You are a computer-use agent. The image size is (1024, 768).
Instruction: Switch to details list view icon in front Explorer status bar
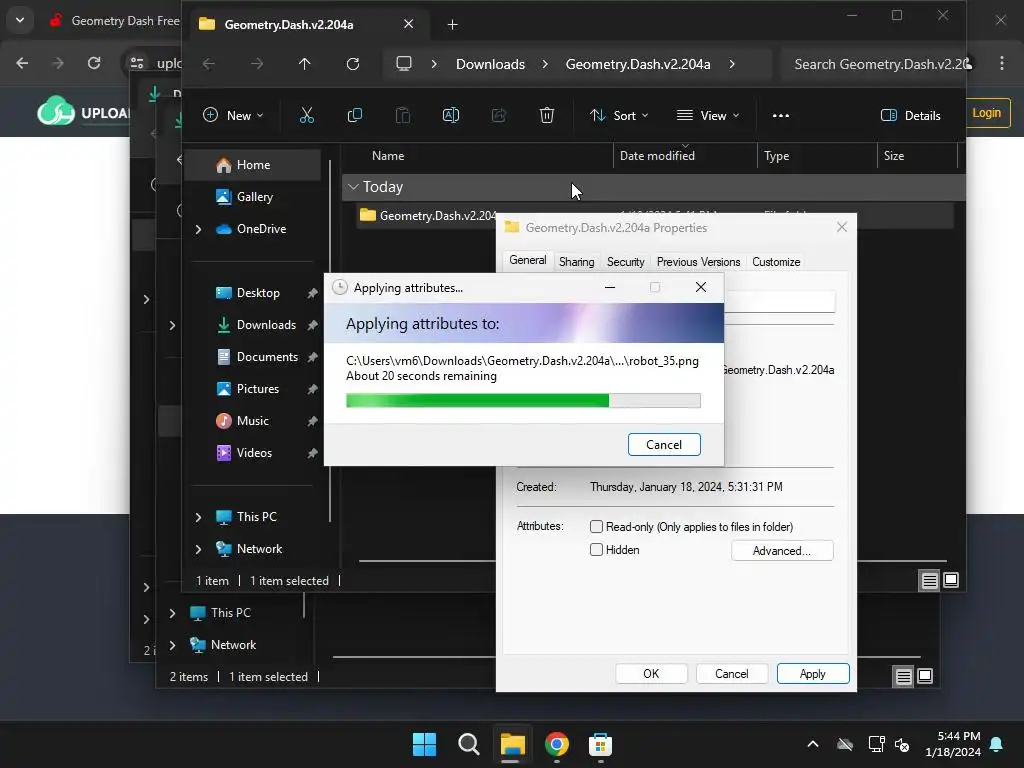929,580
